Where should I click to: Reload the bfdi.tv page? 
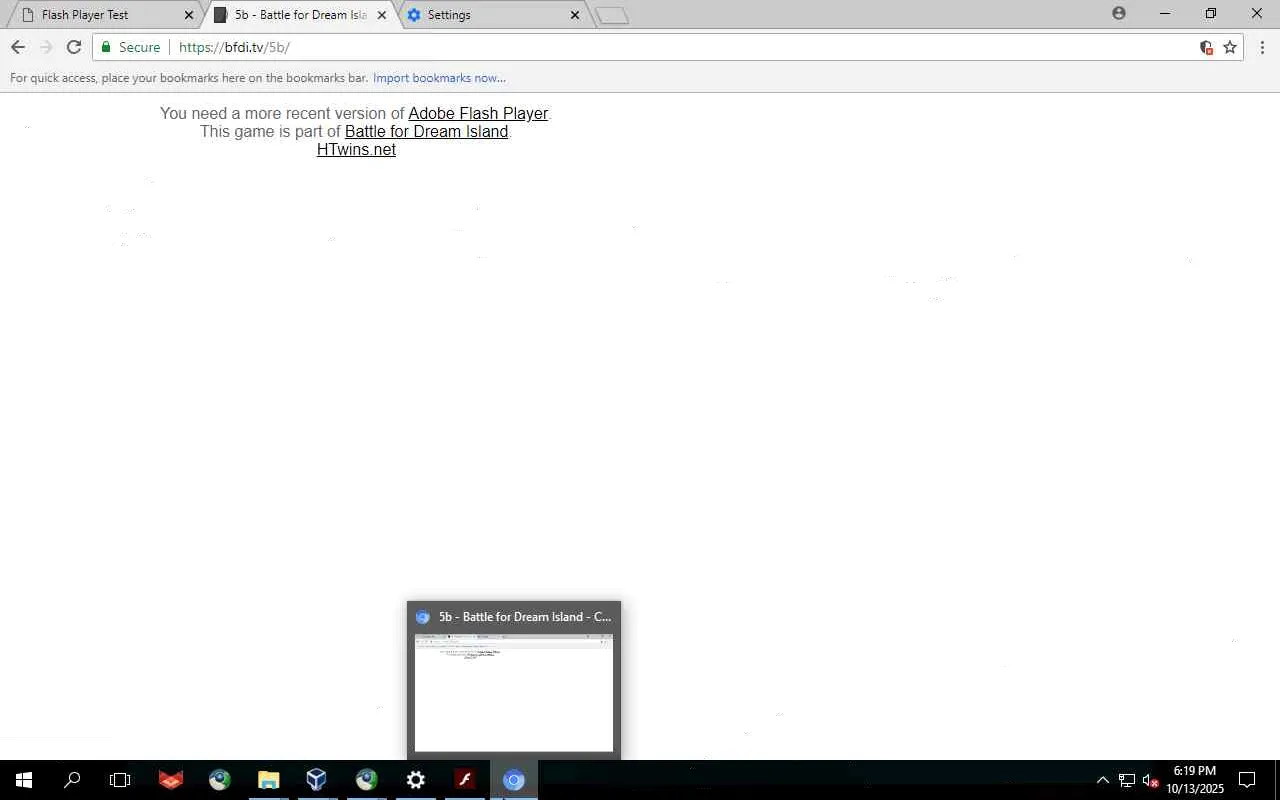74,47
